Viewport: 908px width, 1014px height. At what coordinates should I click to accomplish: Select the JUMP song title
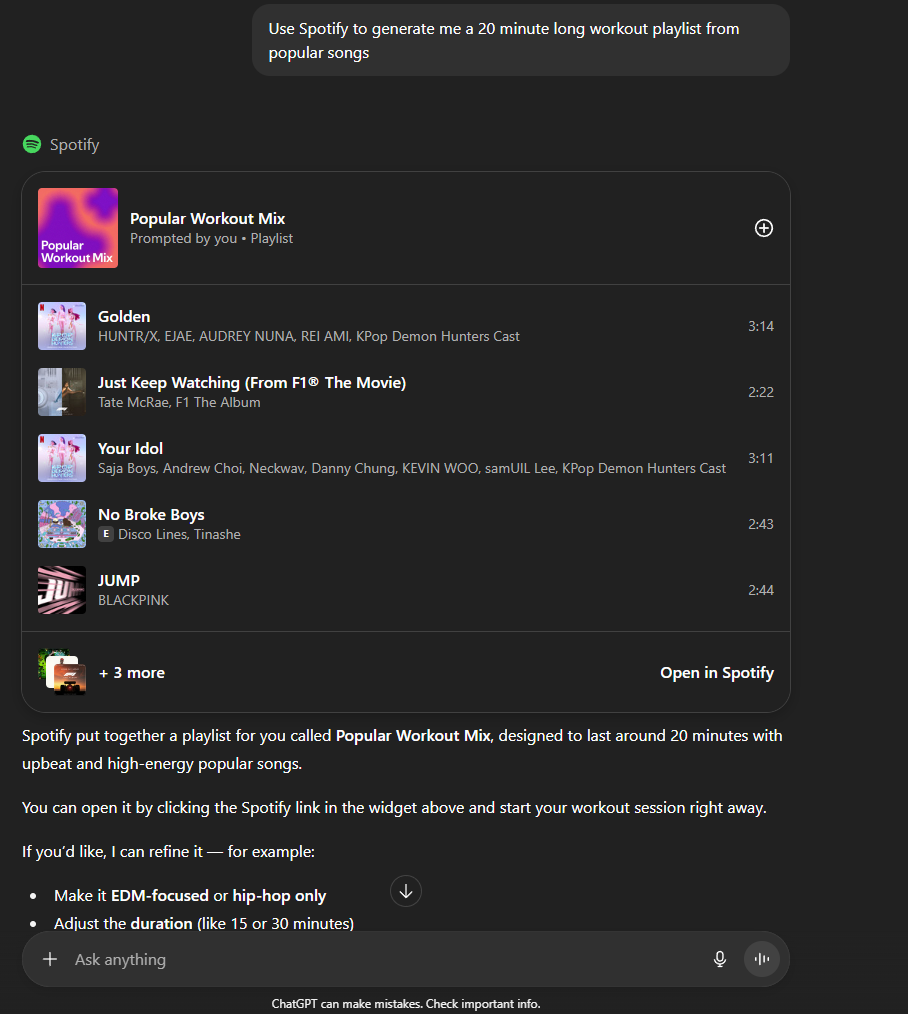(119, 581)
